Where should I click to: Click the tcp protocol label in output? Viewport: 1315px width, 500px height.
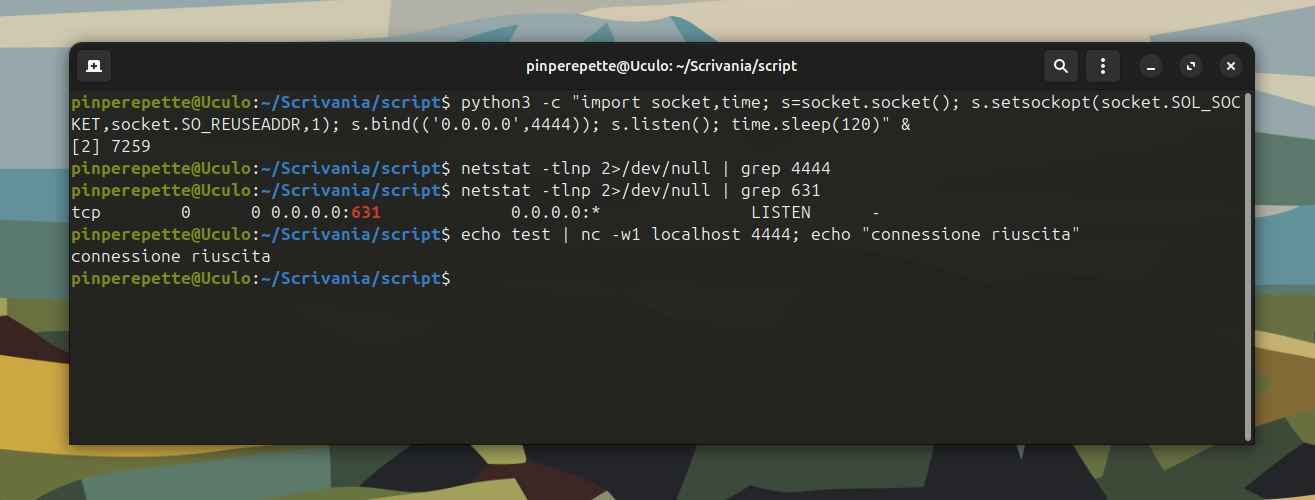click(86, 213)
